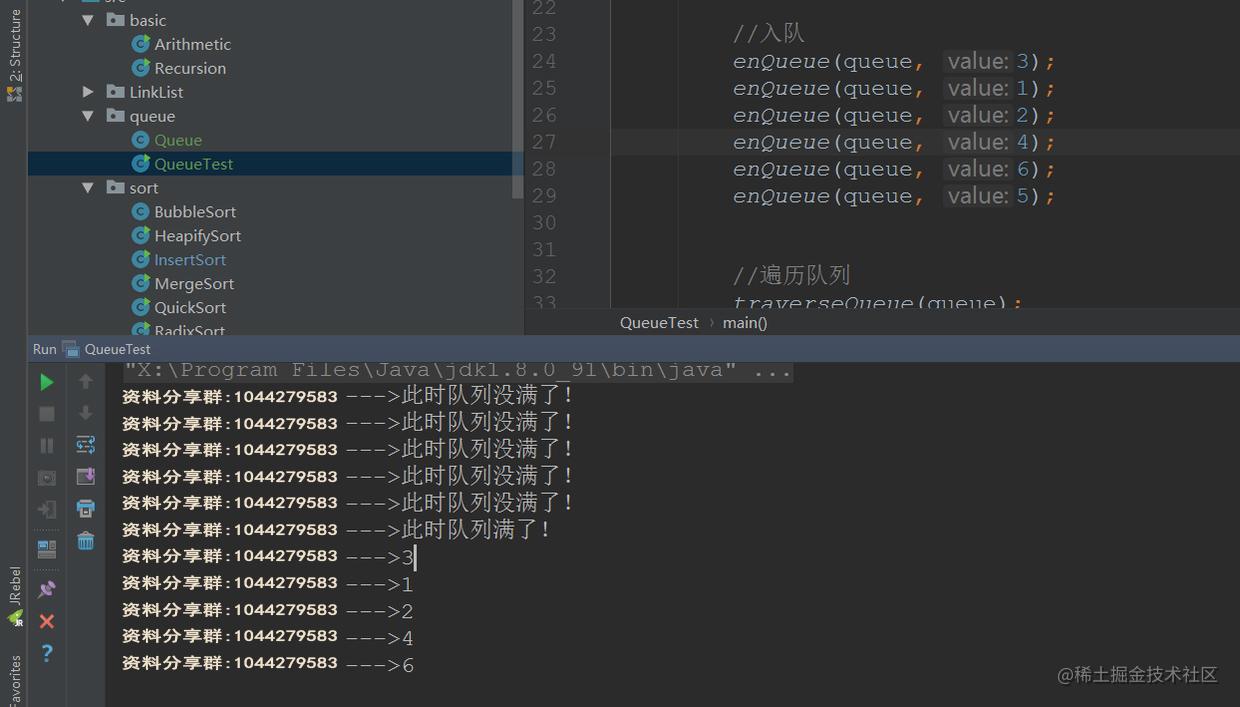This screenshot has height=707, width=1240.
Task: Click the Pause output icon
Action: click(x=46, y=445)
